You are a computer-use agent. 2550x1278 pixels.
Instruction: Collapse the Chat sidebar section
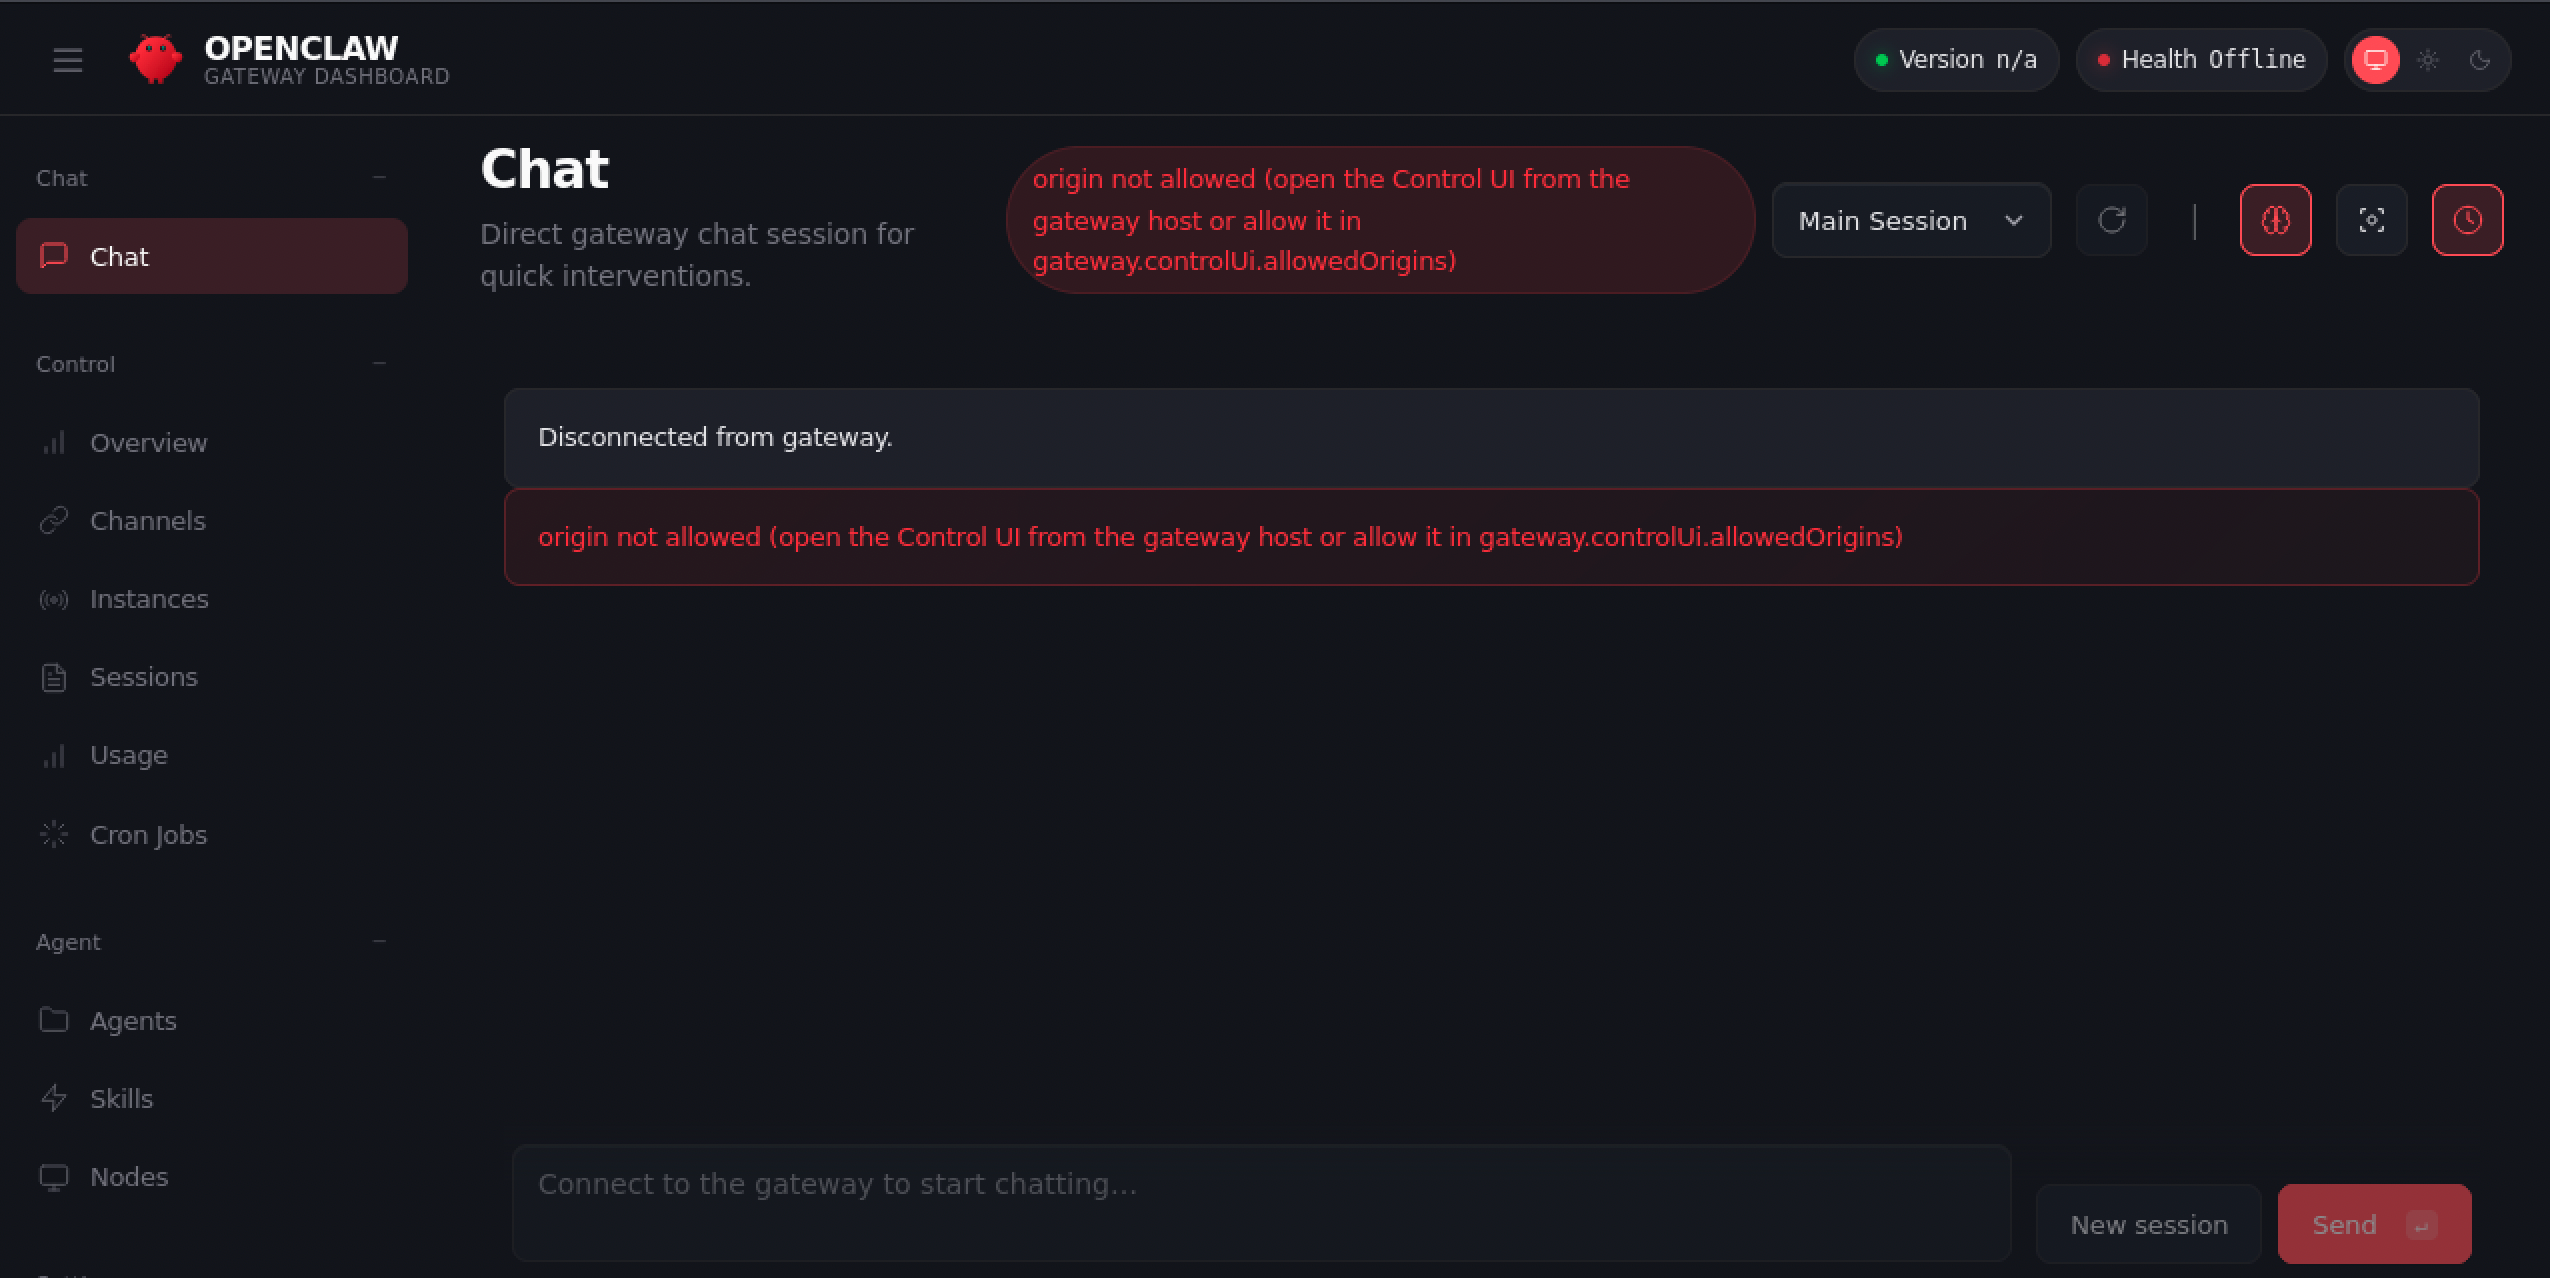[379, 178]
